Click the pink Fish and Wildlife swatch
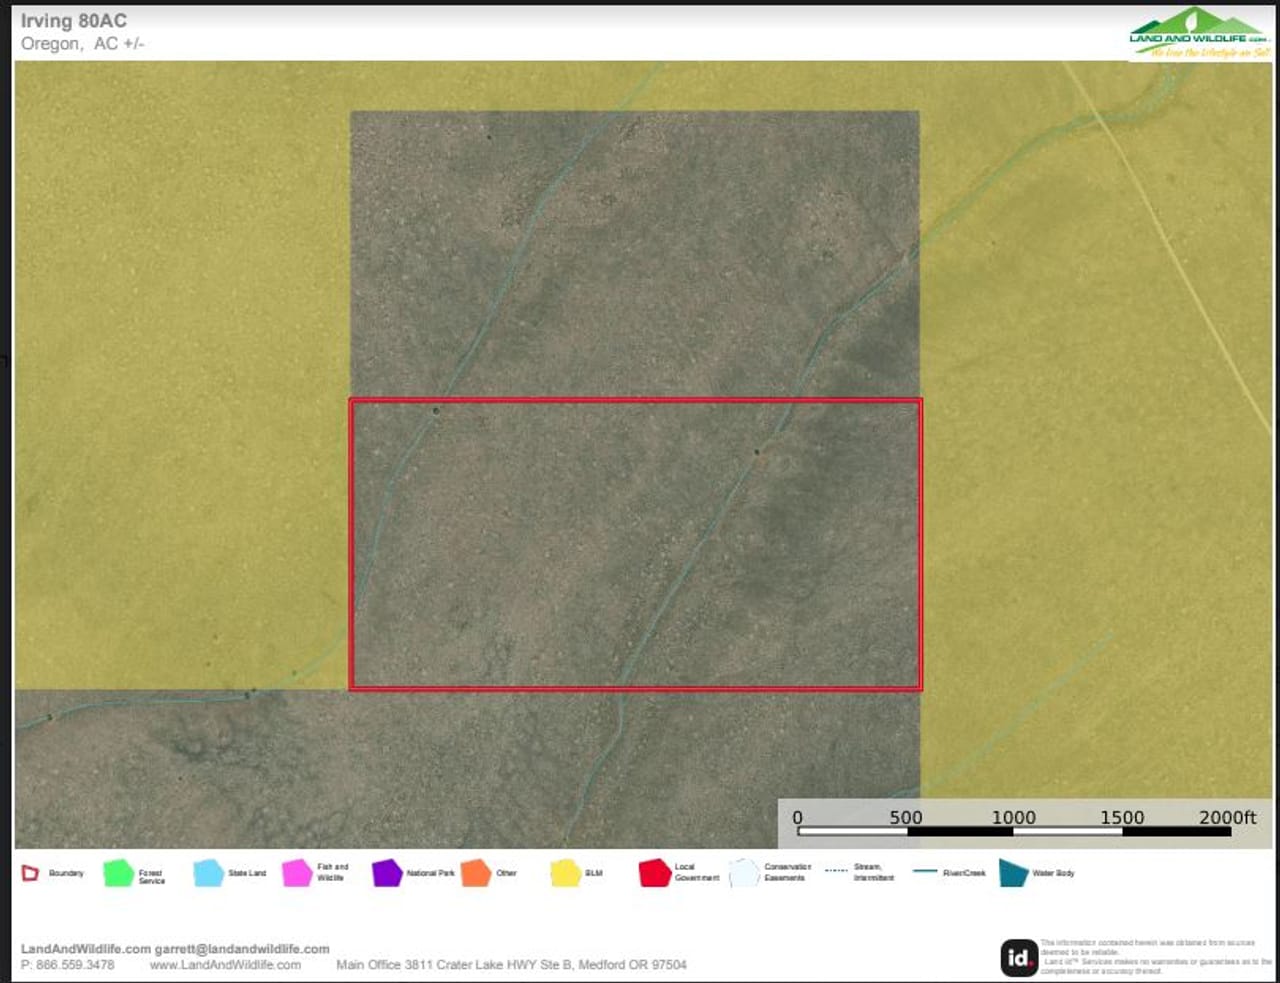 tap(297, 873)
